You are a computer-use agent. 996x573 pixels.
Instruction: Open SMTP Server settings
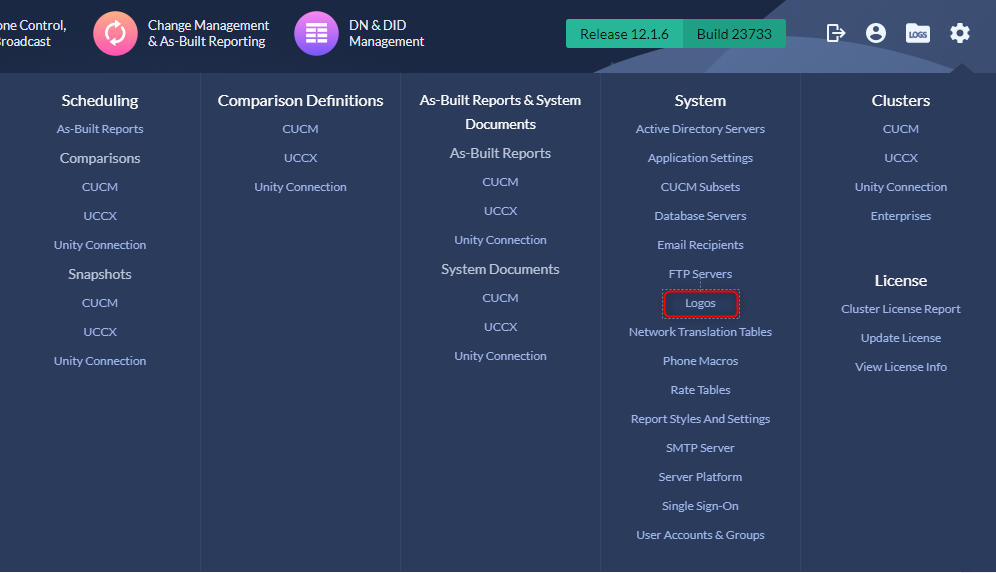pyautogui.click(x=700, y=448)
